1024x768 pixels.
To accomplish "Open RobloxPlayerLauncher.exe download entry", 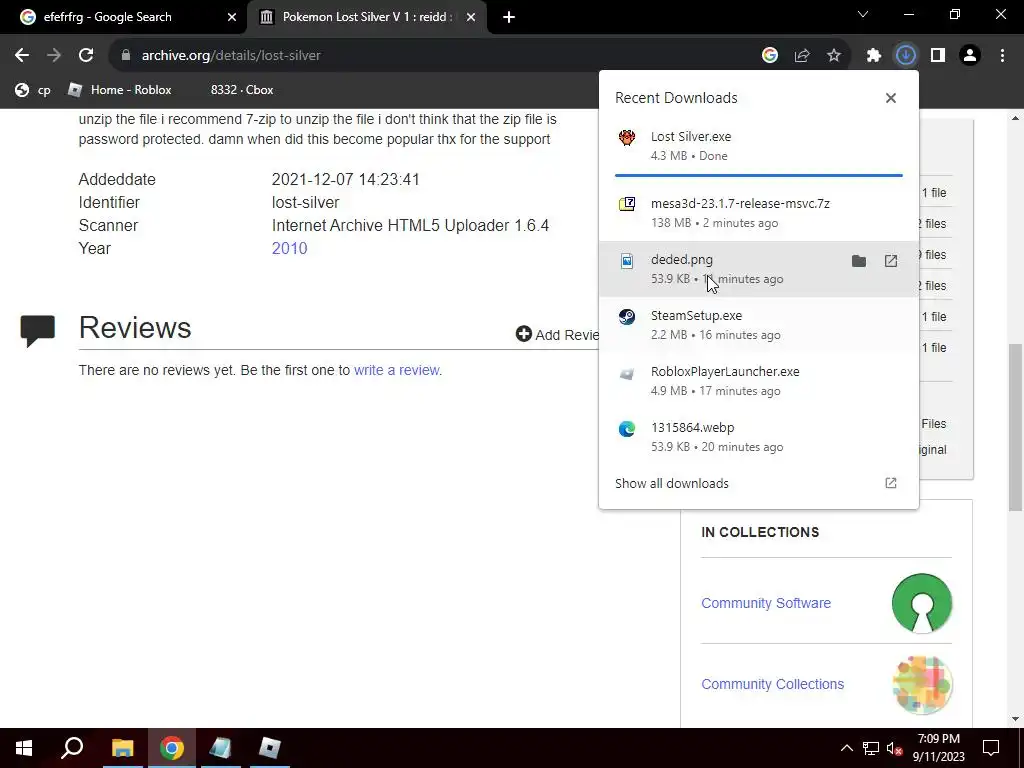I will (x=758, y=381).
